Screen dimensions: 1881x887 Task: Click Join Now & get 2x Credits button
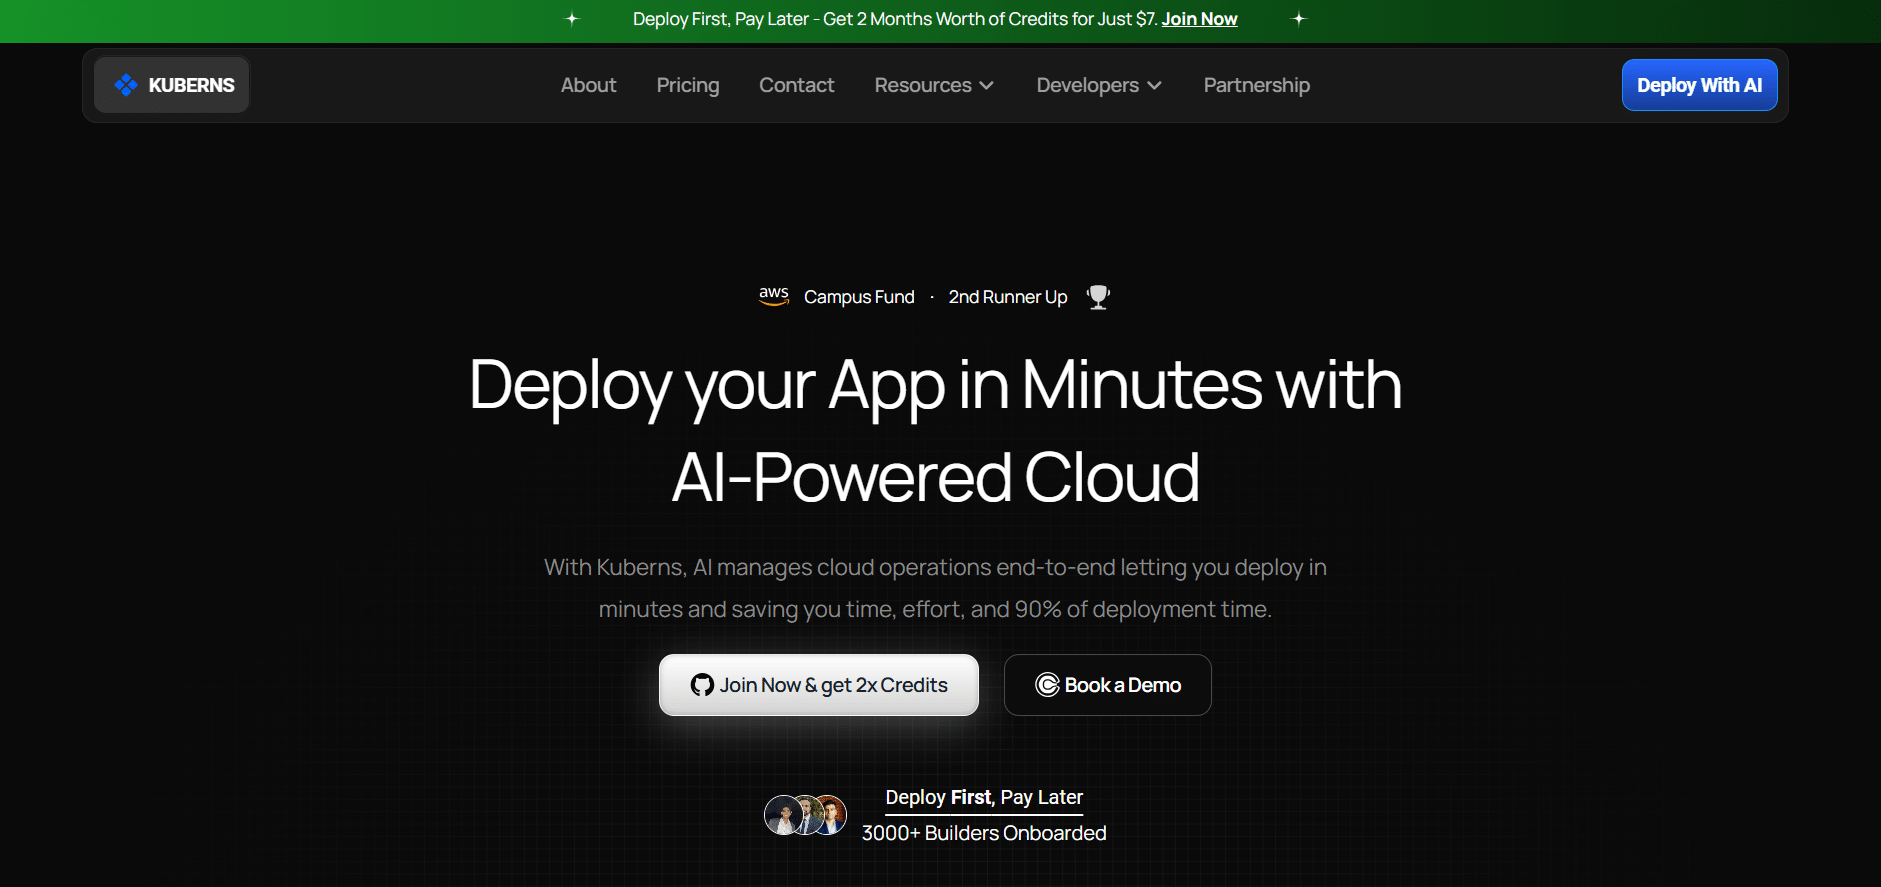819,685
